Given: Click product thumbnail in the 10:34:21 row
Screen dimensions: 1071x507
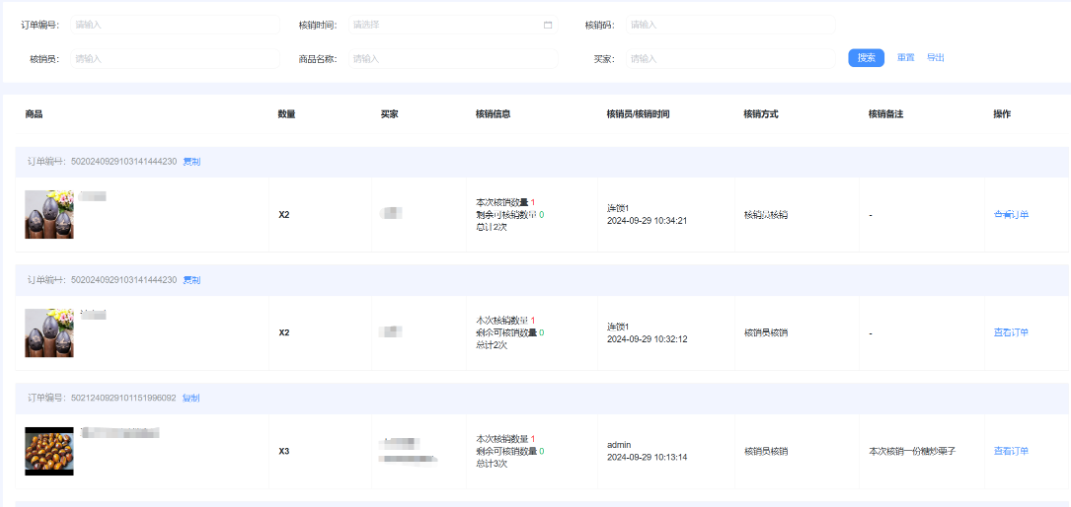Looking at the screenshot, I should tap(49, 214).
